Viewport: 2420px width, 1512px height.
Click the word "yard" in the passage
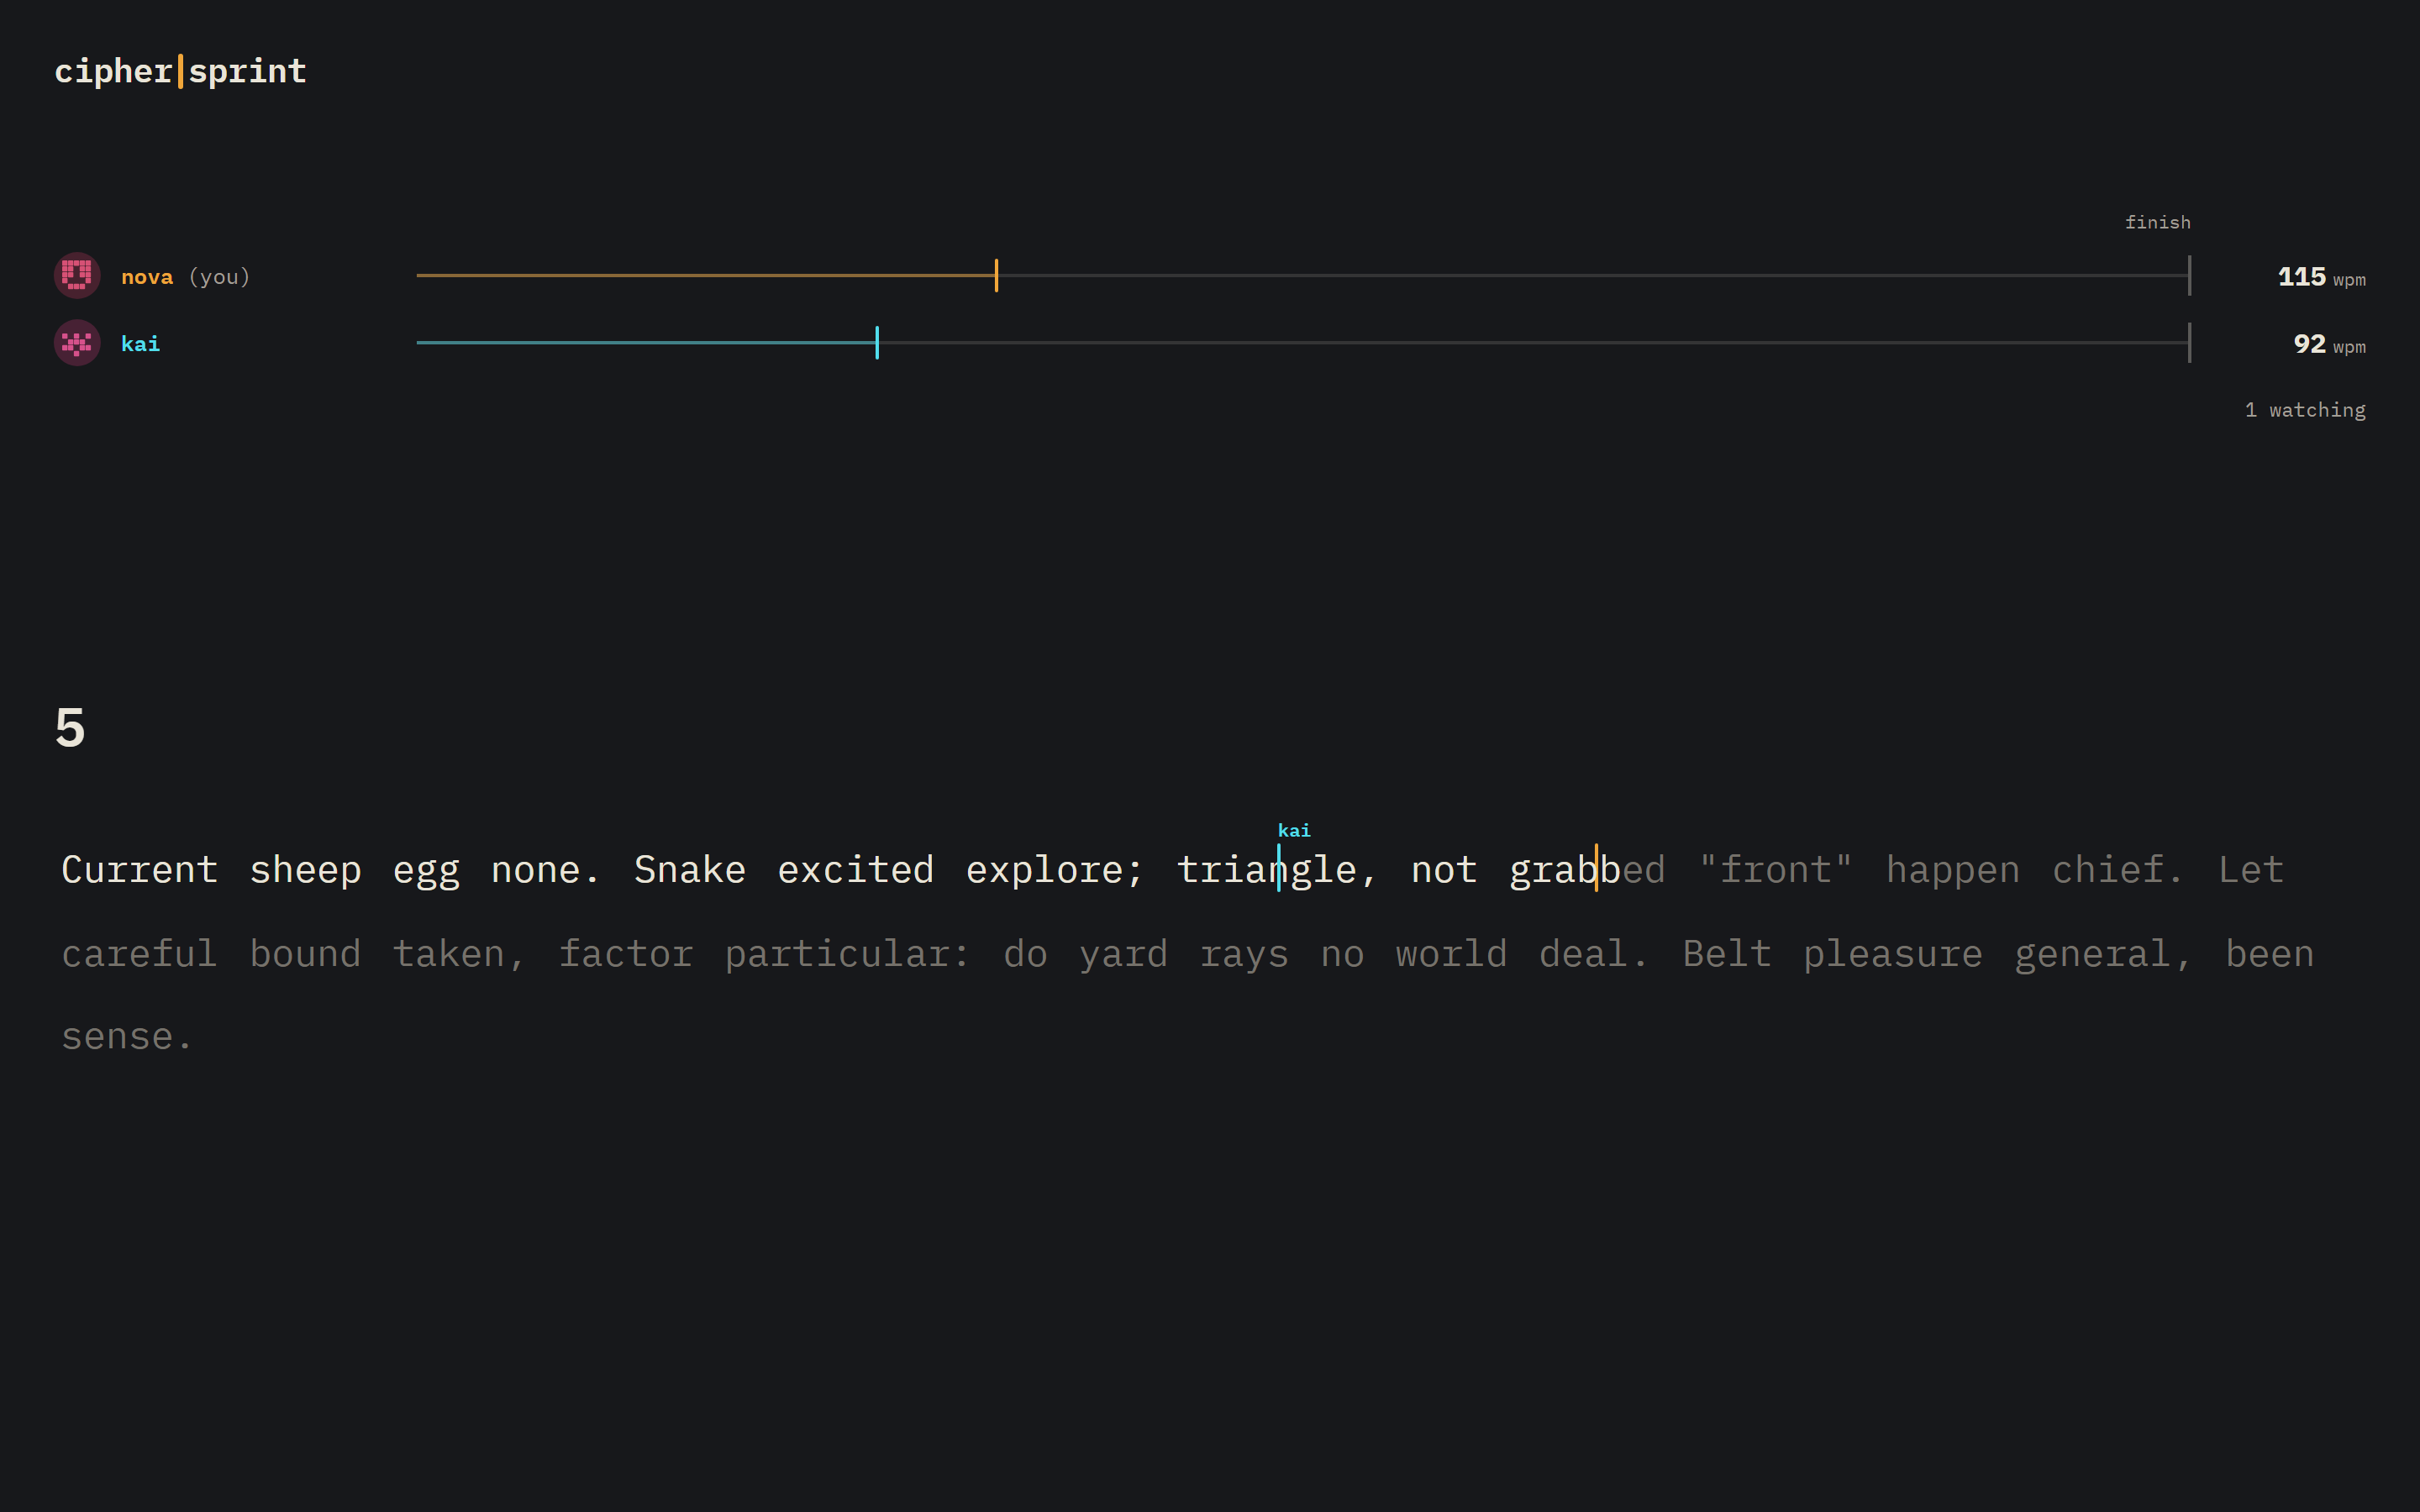[1124, 955]
